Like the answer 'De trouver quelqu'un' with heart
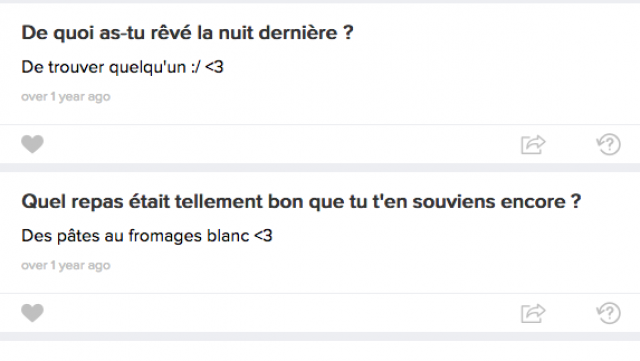Viewport: 640px width, 361px height. pyautogui.click(x=32, y=144)
